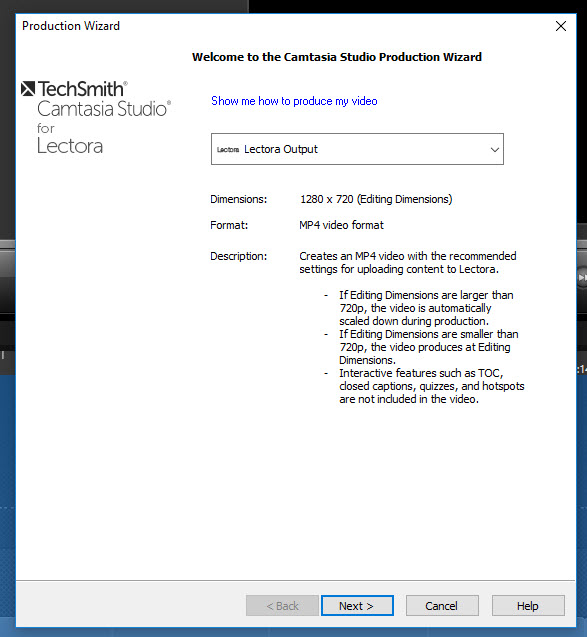Image resolution: width=587 pixels, height=637 pixels.
Task: Click the Description: label
Action: tap(238, 256)
